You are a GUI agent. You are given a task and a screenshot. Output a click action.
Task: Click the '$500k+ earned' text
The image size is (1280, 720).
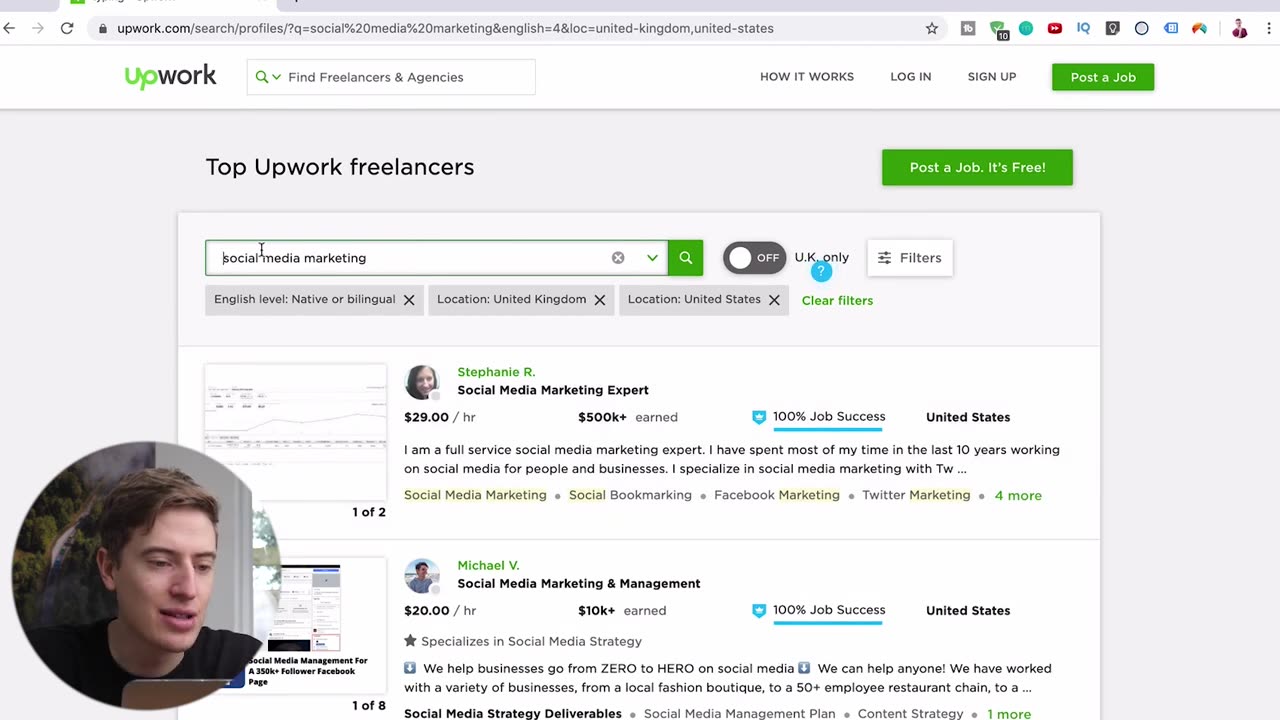coord(628,417)
